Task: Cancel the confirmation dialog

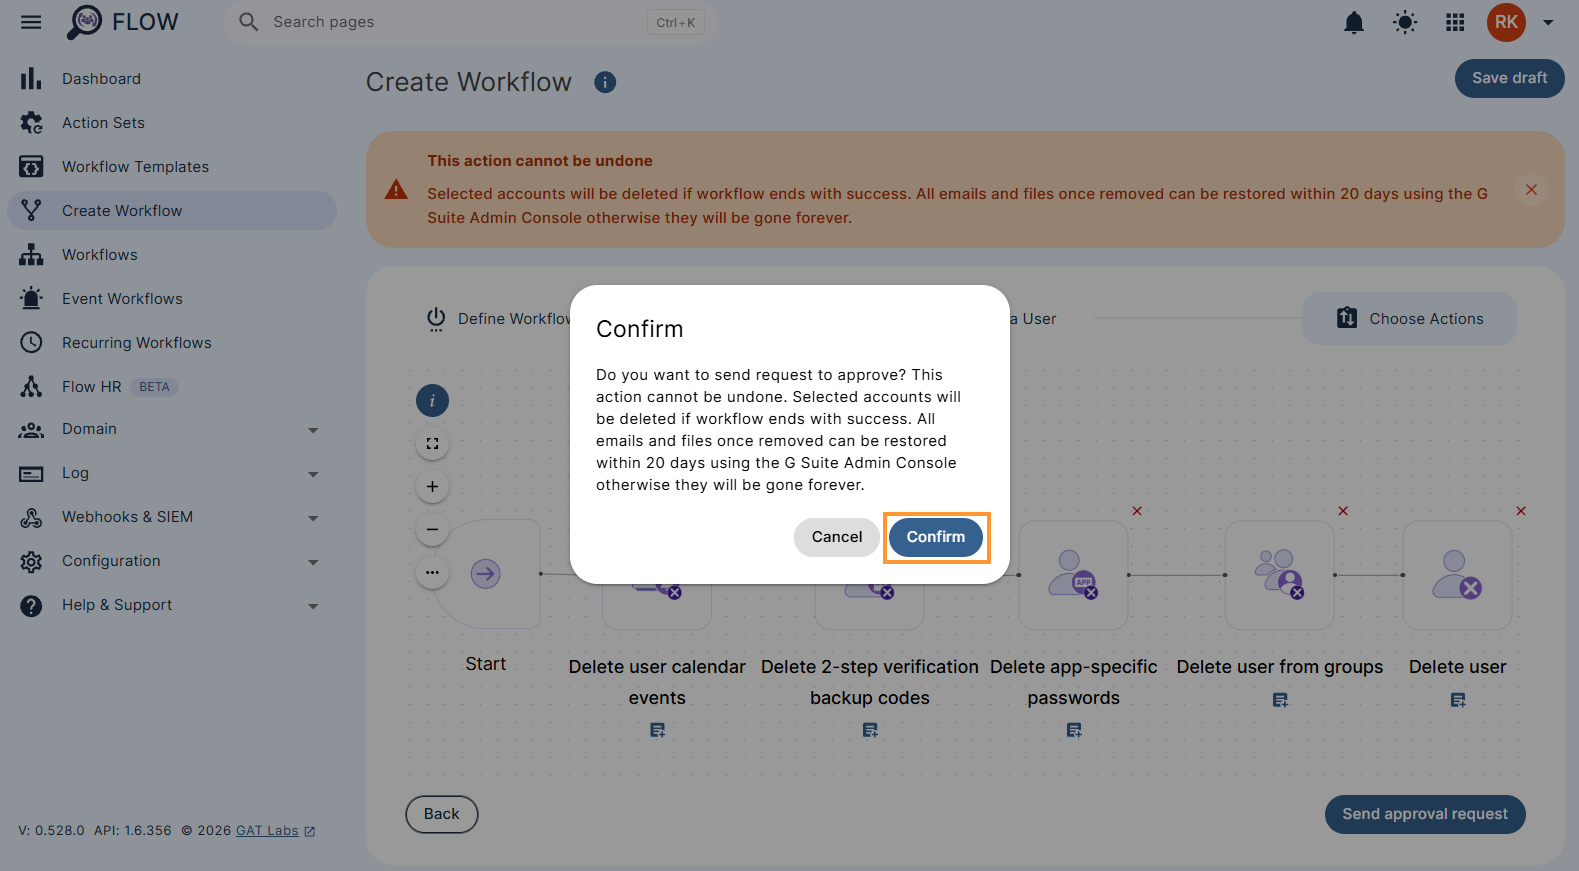Action: click(837, 537)
